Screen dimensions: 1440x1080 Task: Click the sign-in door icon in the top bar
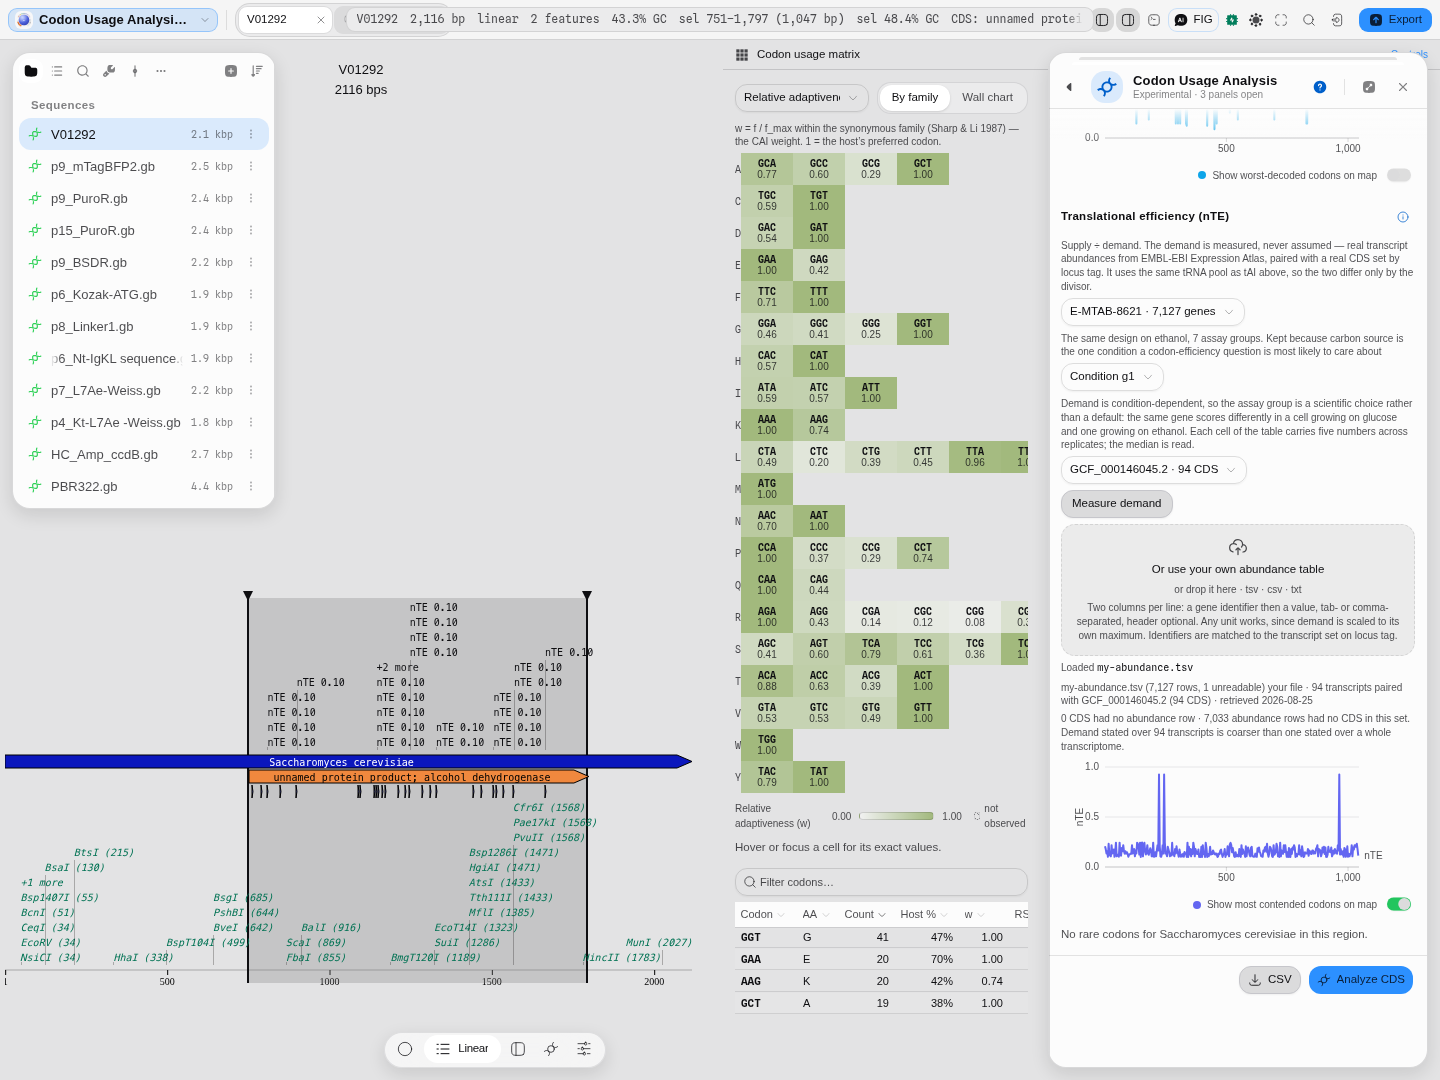tap(1337, 20)
